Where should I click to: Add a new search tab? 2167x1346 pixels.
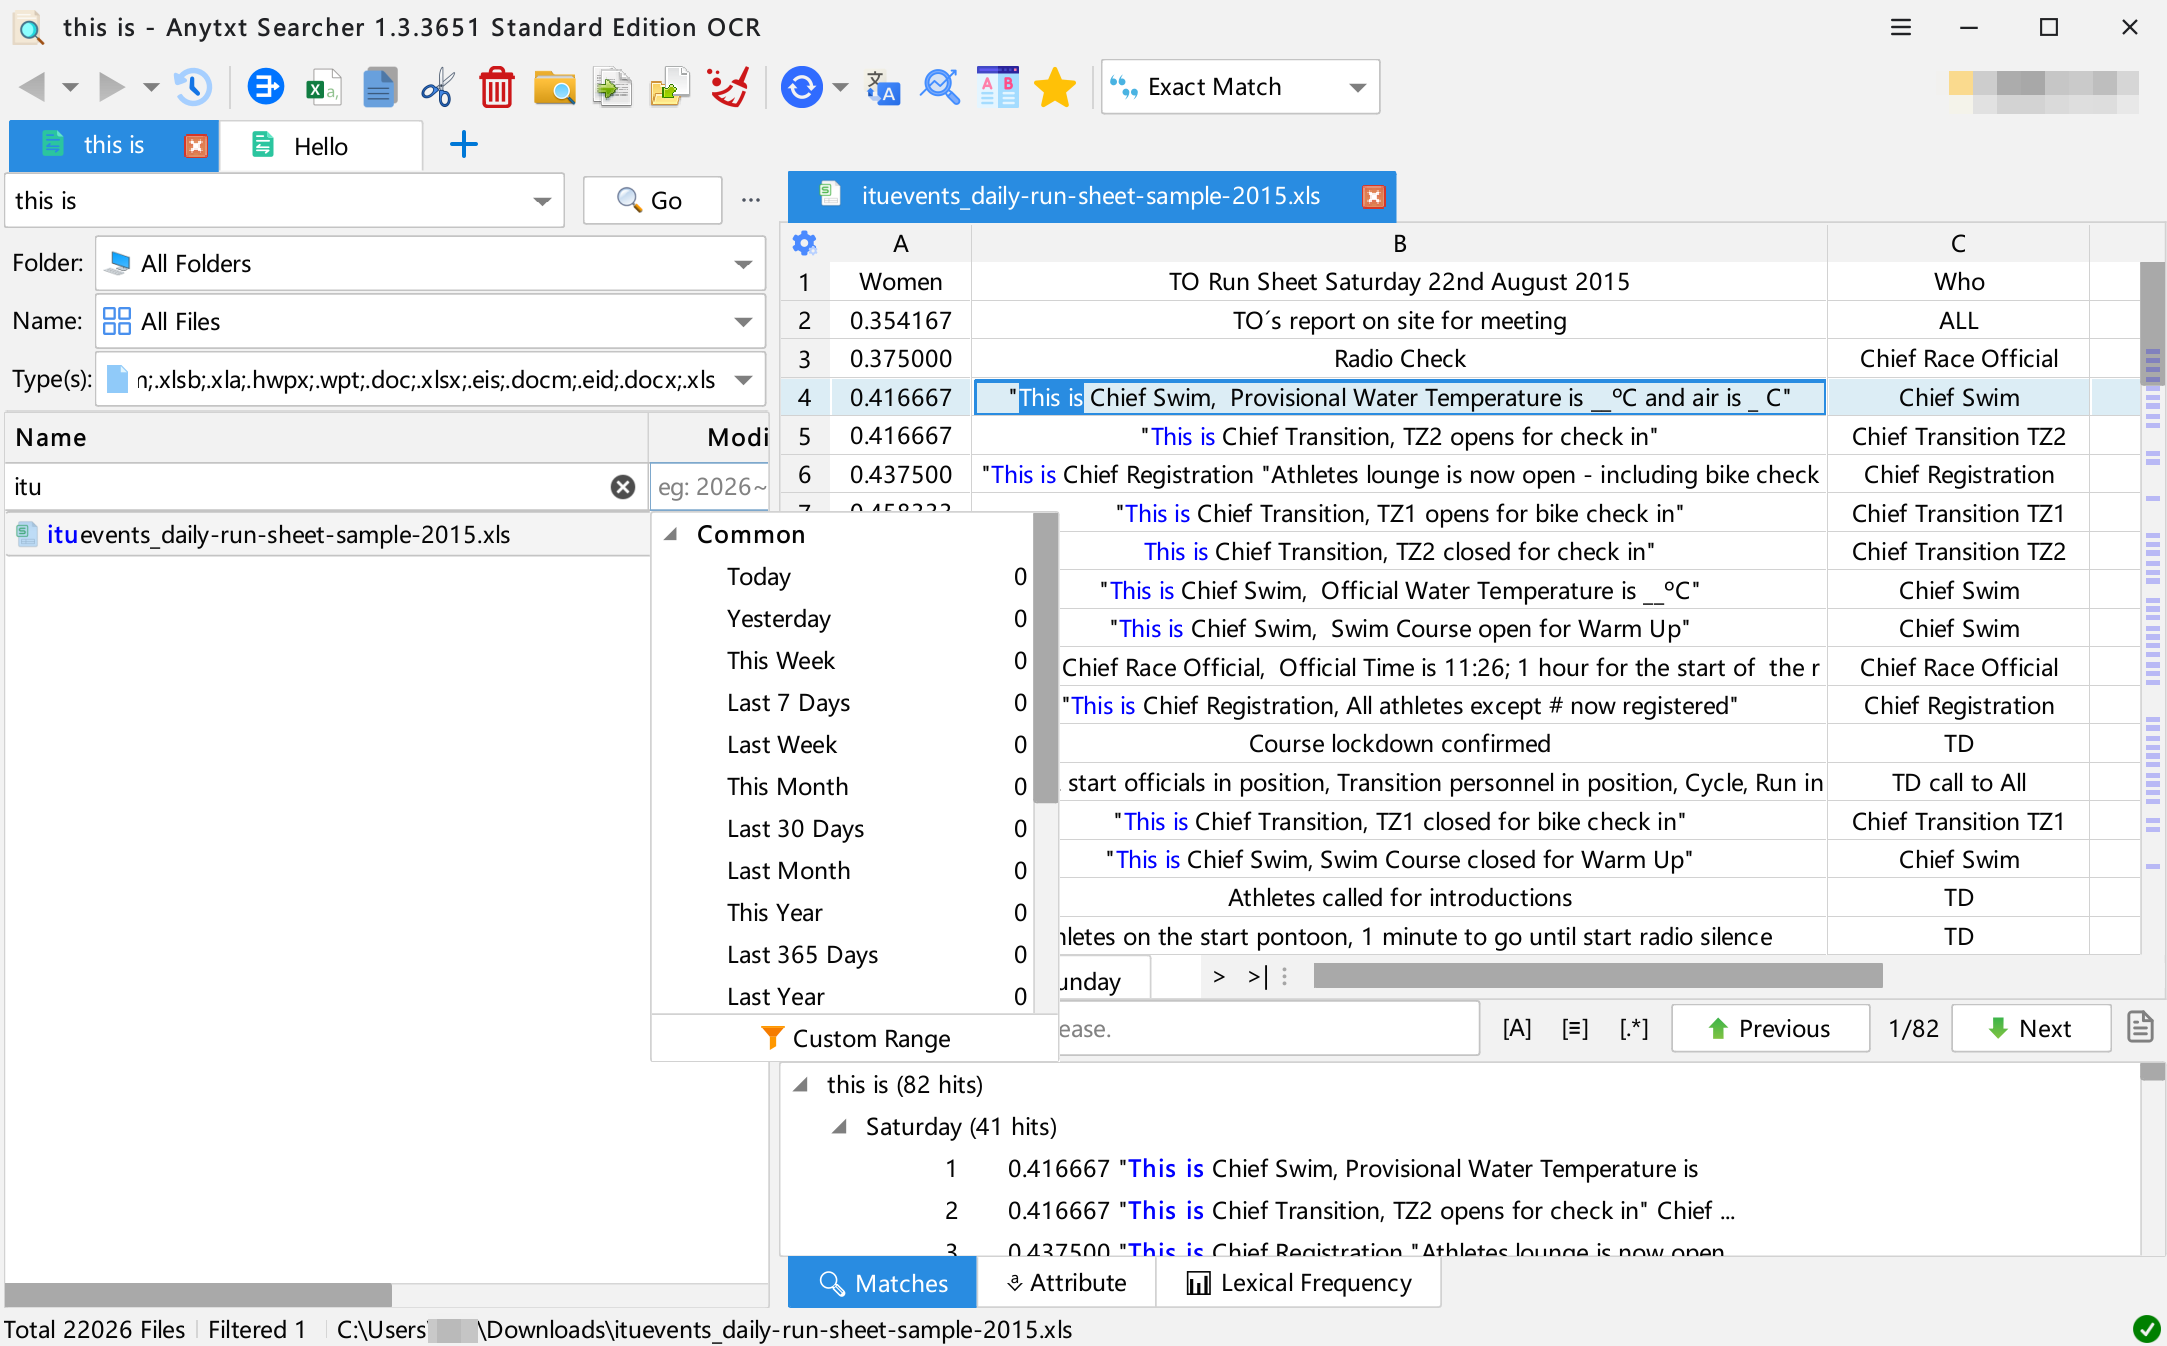(x=464, y=145)
